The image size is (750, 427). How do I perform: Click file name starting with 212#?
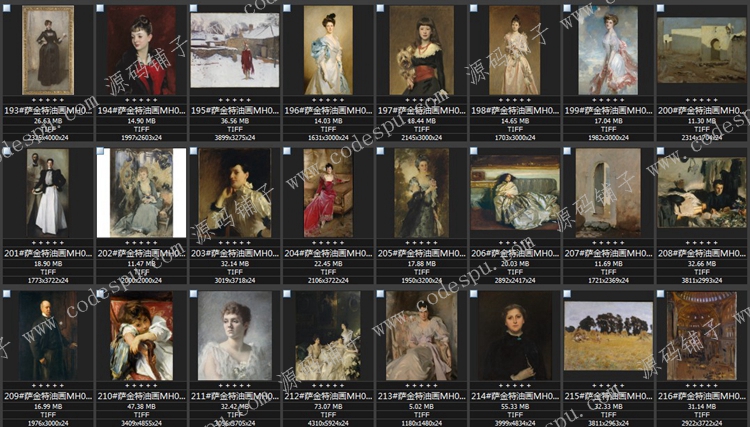(x=328, y=396)
